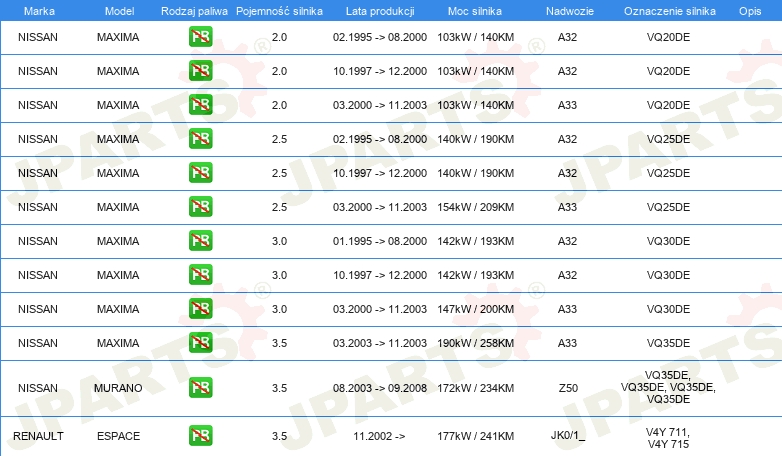Screen dimensions: 782x456
Task: Click the 08.2003 -> 09.2008 production dates
Action: [380, 388]
